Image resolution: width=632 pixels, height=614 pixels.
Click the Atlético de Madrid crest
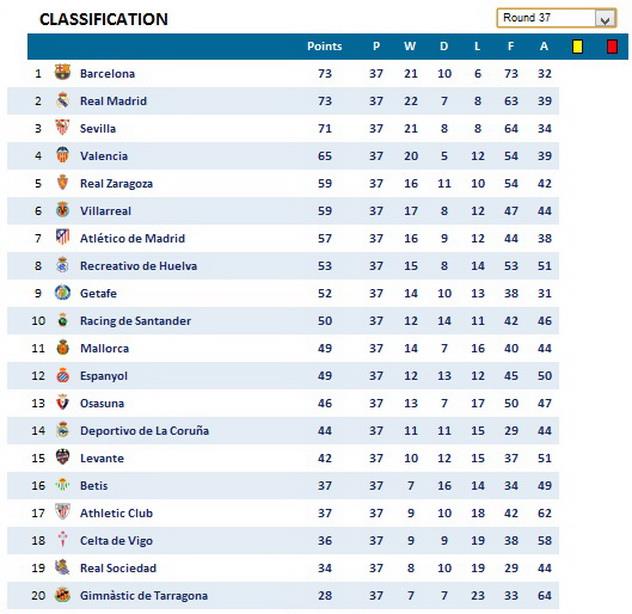62,238
